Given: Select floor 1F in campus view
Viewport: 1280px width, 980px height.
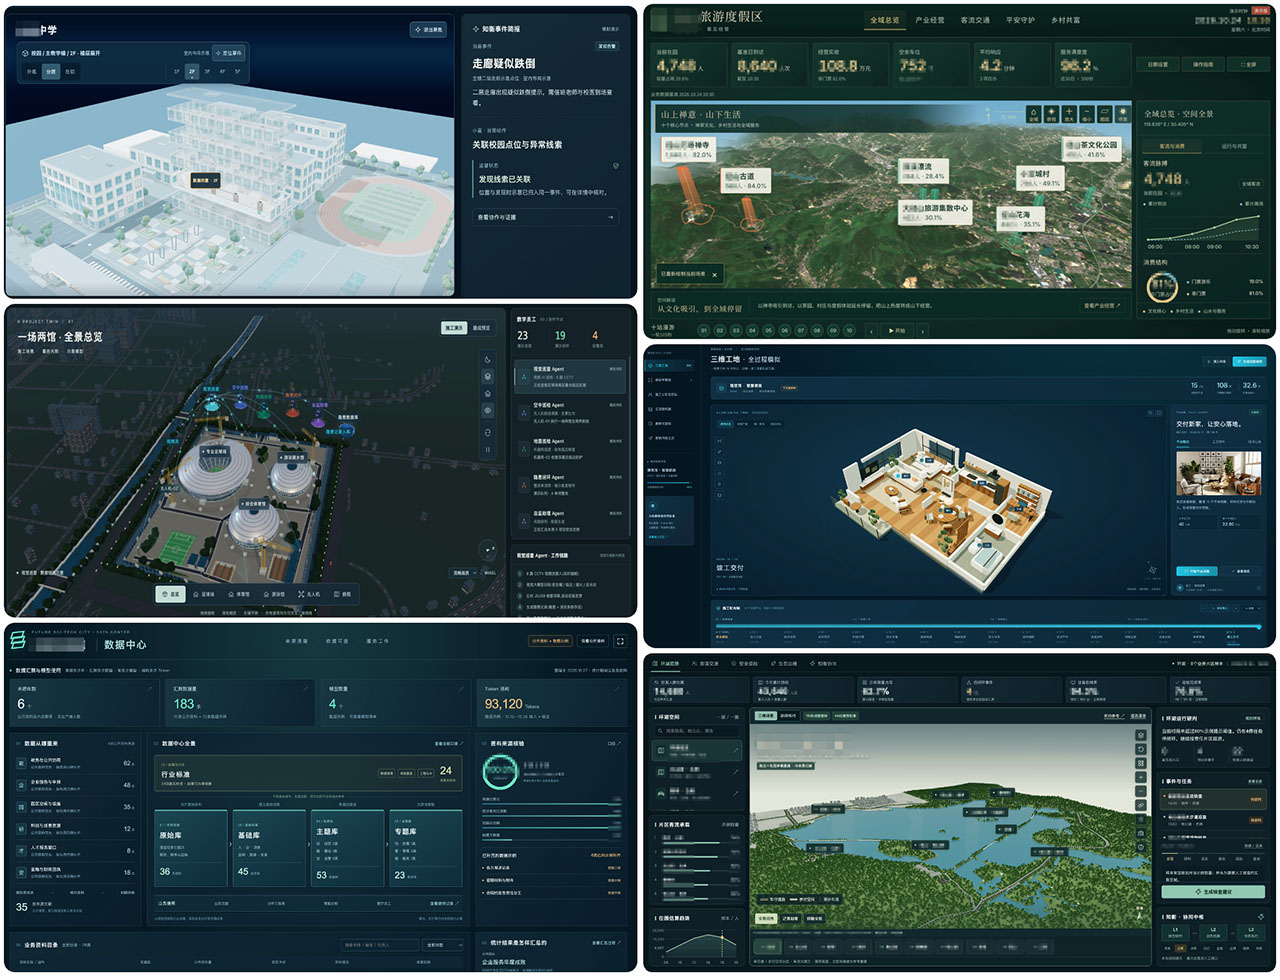Looking at the screenshot, I should [x=177, y=72].
